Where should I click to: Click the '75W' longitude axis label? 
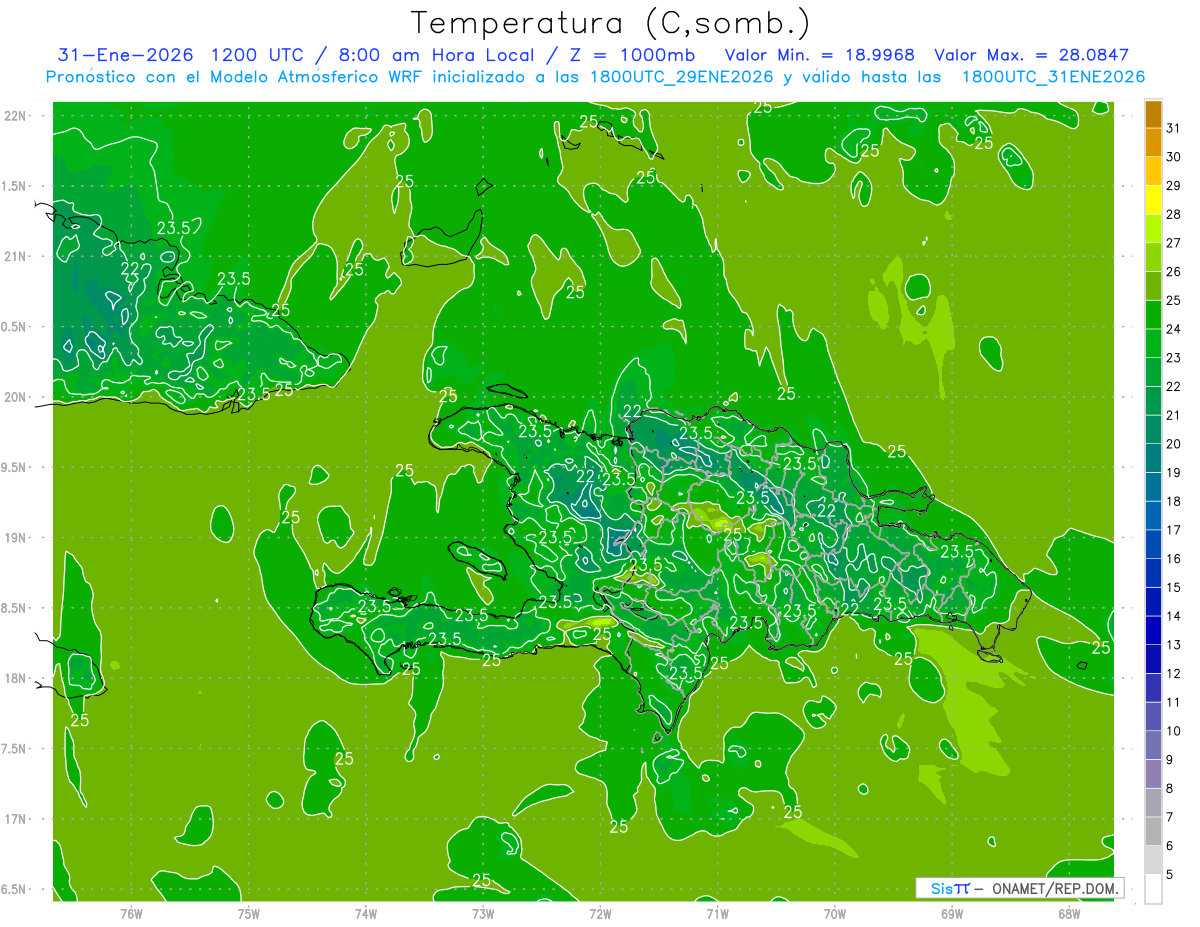(249, 913)
